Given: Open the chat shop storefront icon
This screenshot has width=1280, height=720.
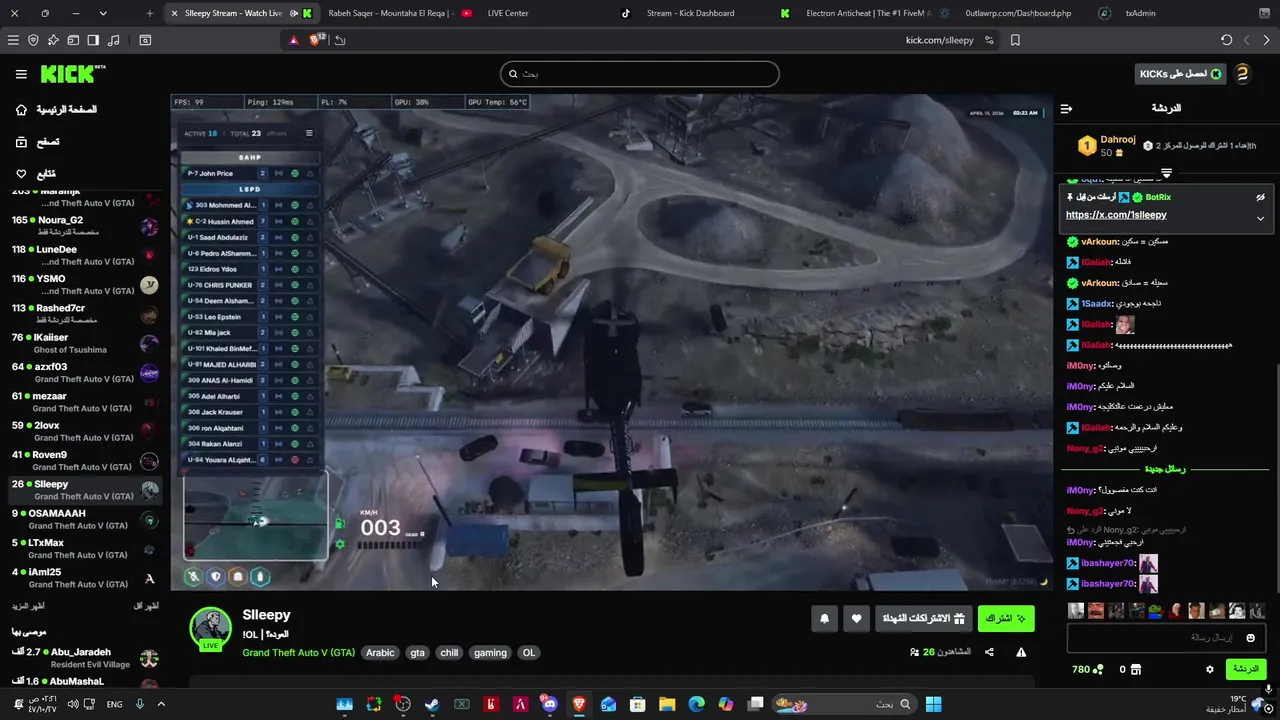Looking at the screenshot, I should pos(1138,669).
